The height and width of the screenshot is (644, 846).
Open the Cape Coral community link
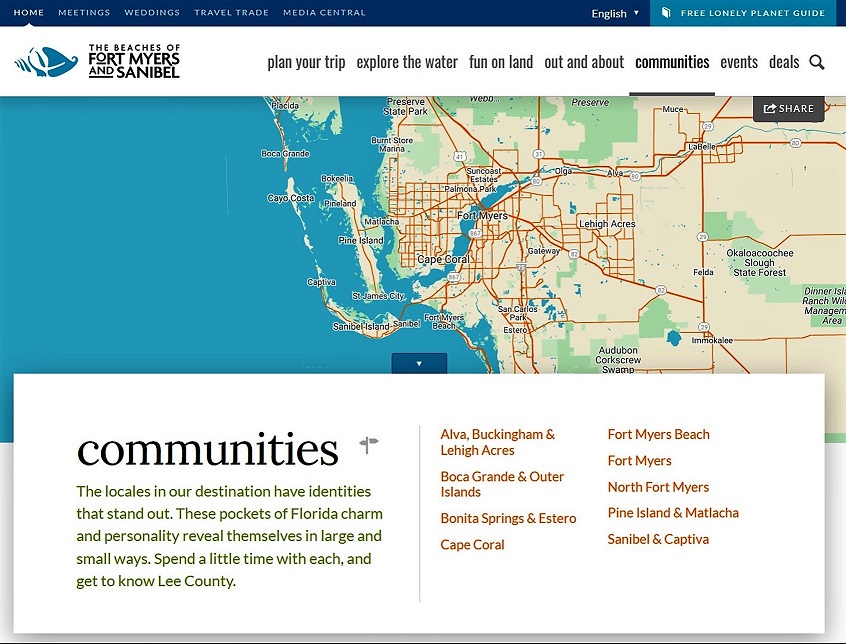point(472,545)
